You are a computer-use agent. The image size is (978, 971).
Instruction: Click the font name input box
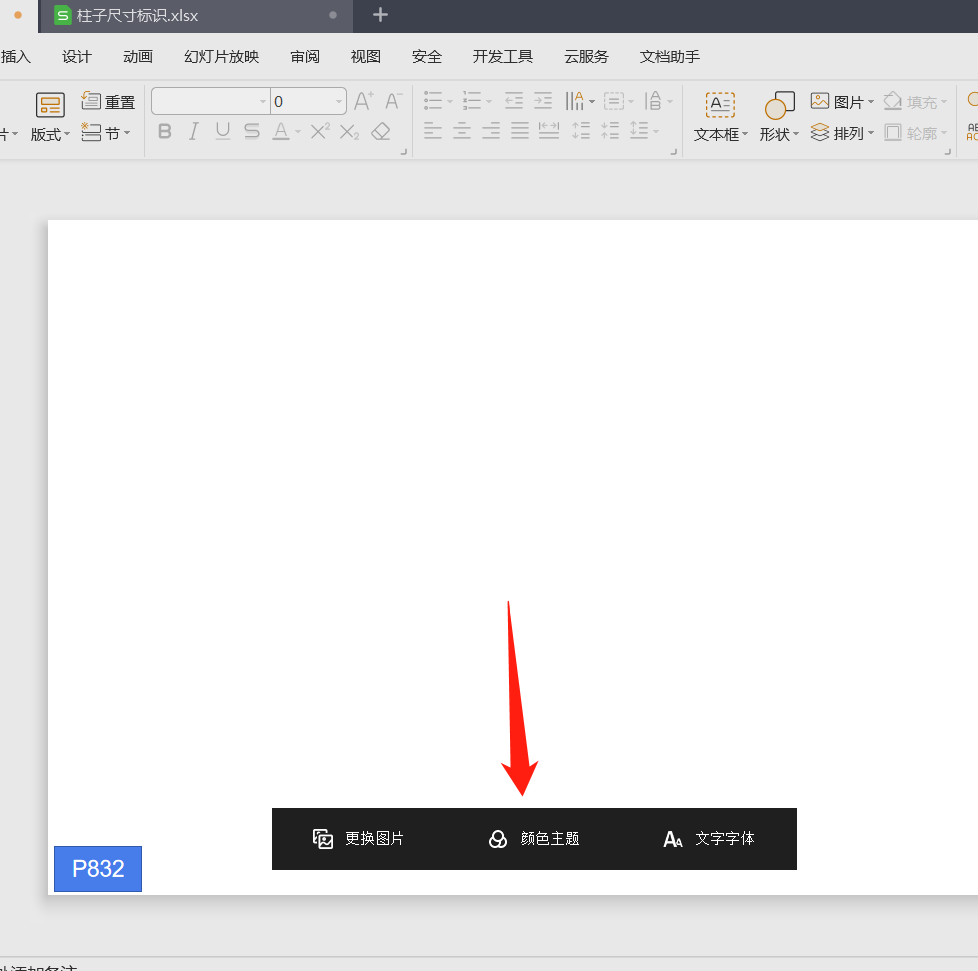pyautogui.click(x=205, y=102)
